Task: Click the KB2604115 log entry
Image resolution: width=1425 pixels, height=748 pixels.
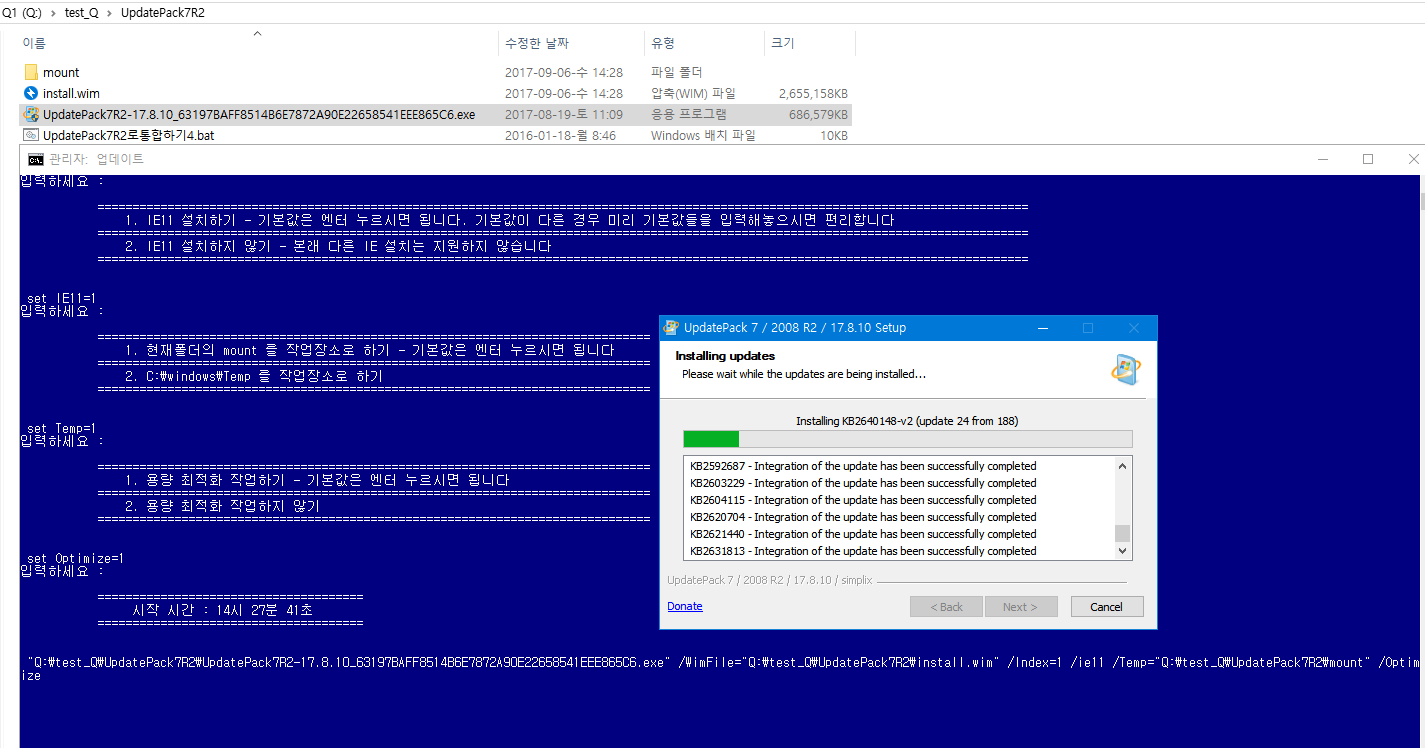Action: [x=863, y=500]
